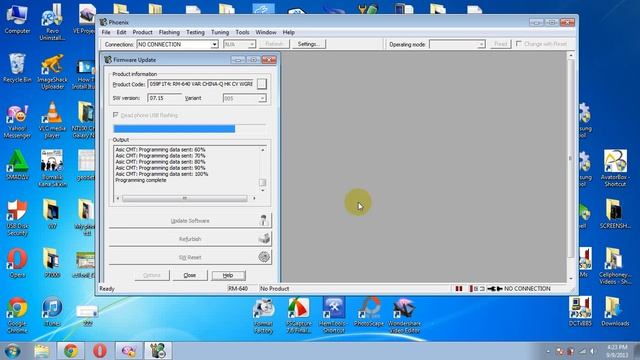The width and height of the screenshot is (640, 360).
Task: Launch Wondershare Video Editor icon
Action: click(x=404, y=316)
